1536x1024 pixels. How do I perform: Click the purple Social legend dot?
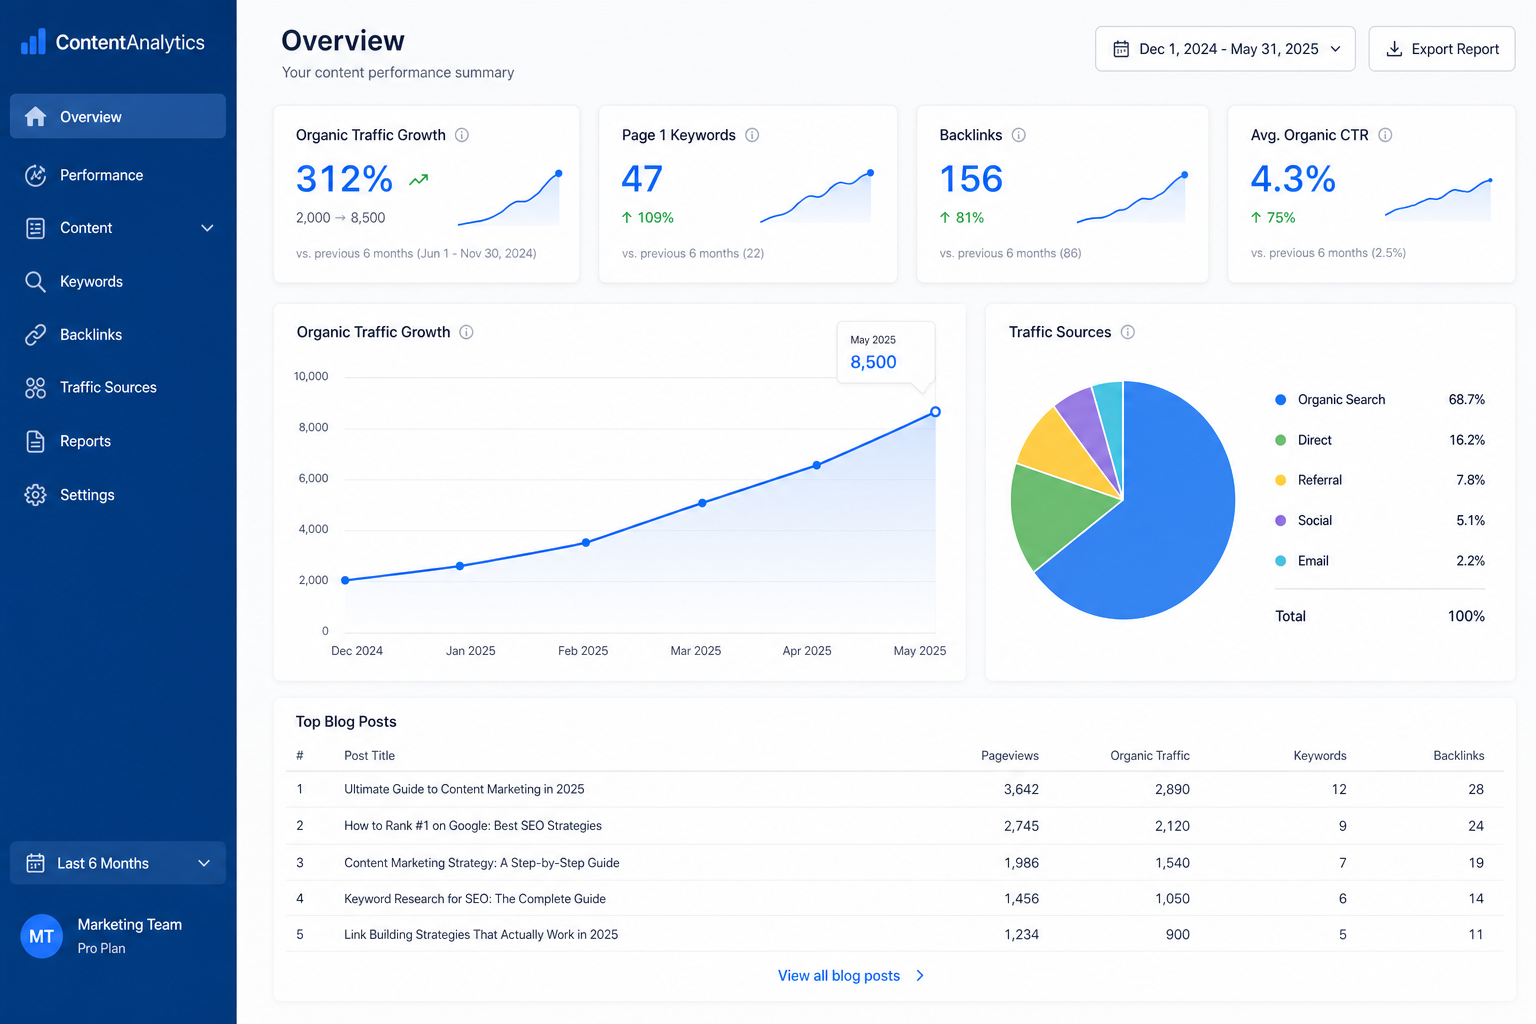[1280, 520]
